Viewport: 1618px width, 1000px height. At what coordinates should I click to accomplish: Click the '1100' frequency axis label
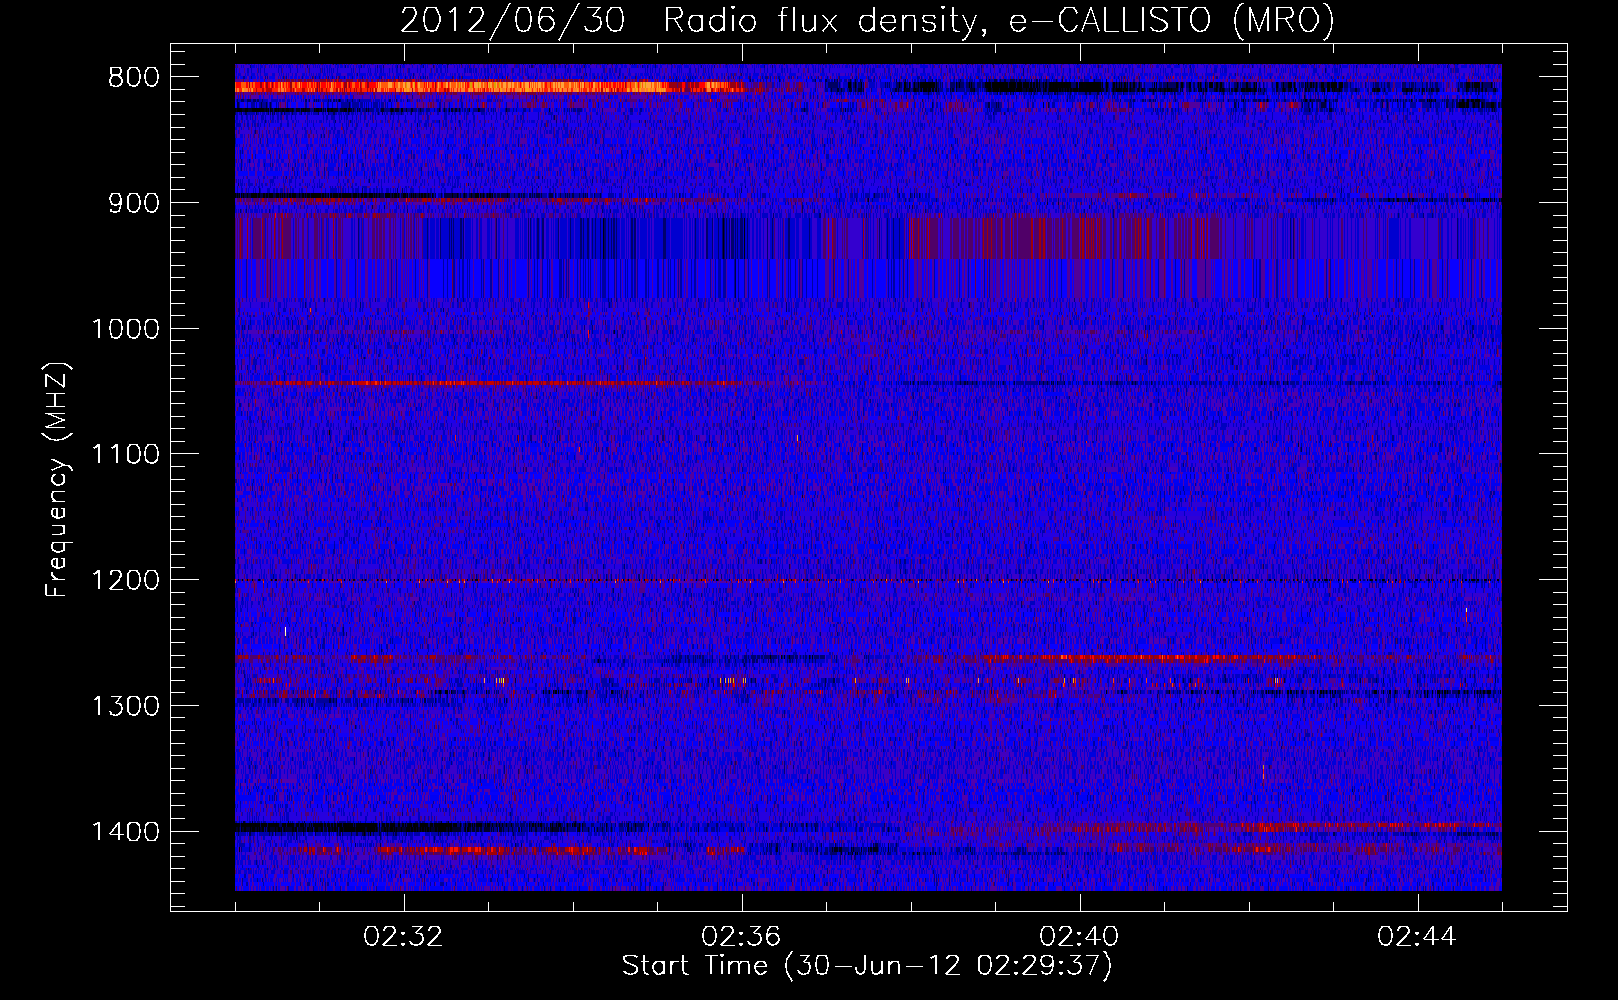tap(125, 455)
